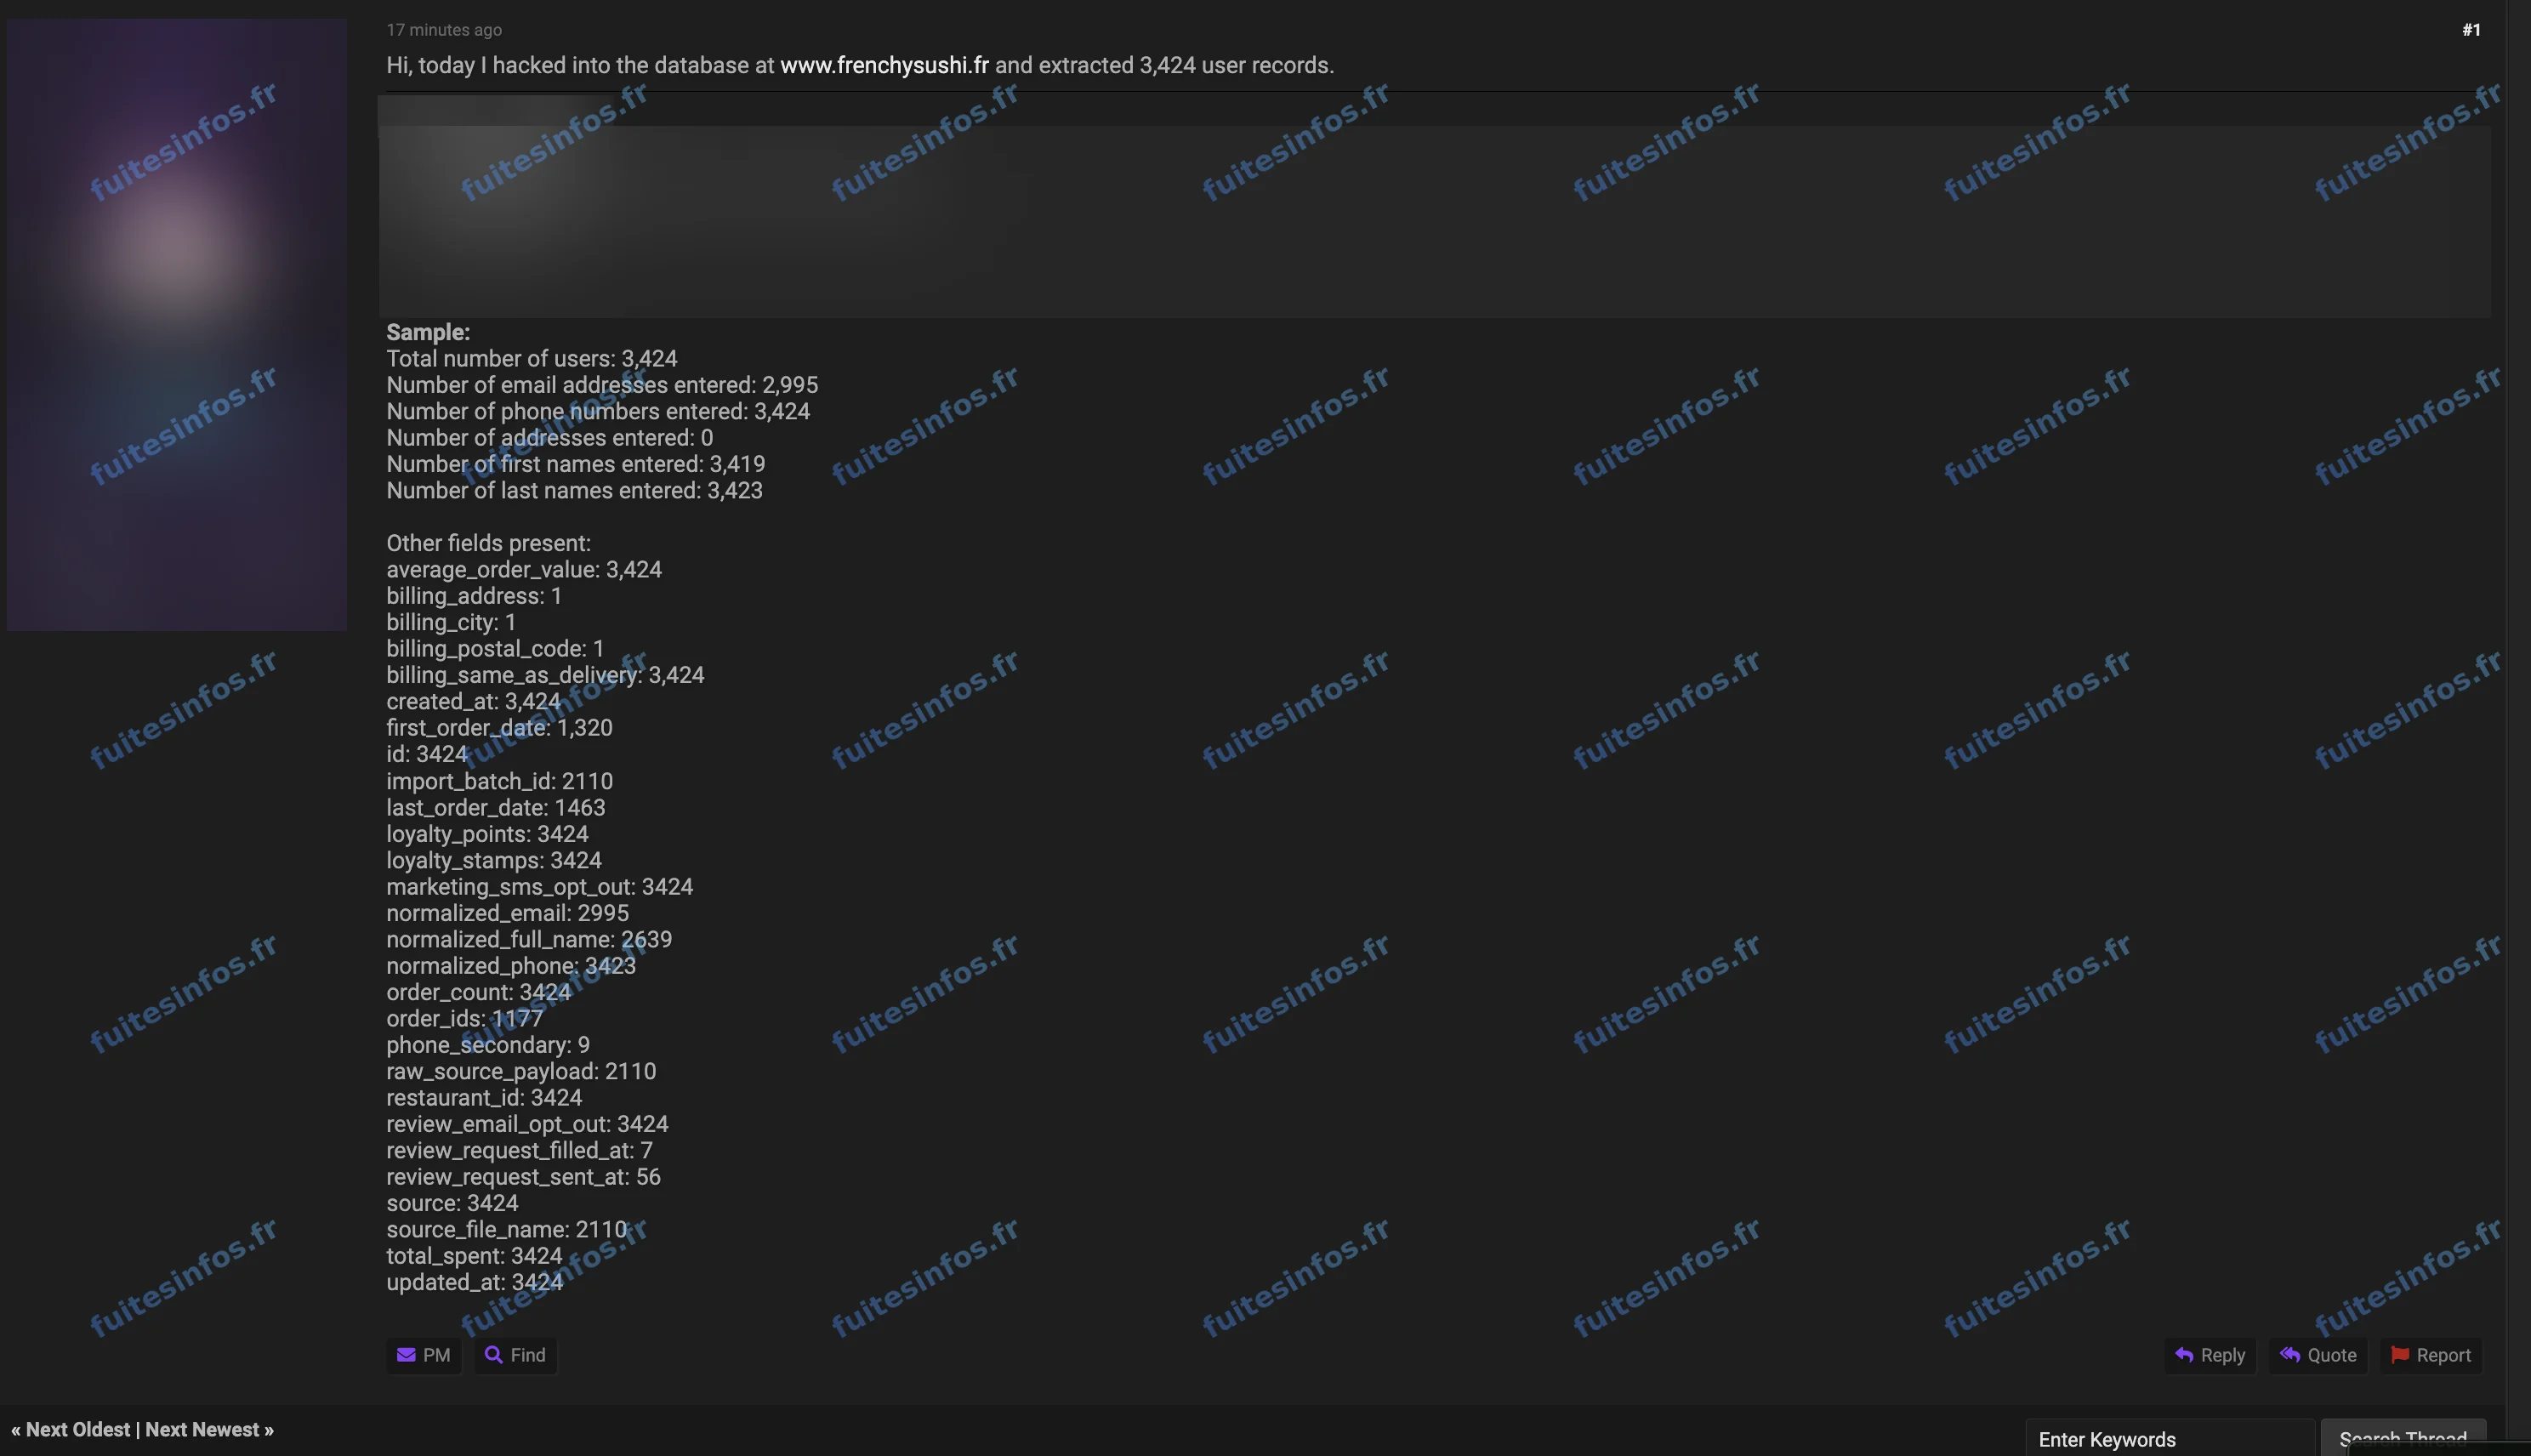Select 'total_spent: 3424' line
Image resolution: width=2531 pixels, height=1456 pixels.
474,1255
